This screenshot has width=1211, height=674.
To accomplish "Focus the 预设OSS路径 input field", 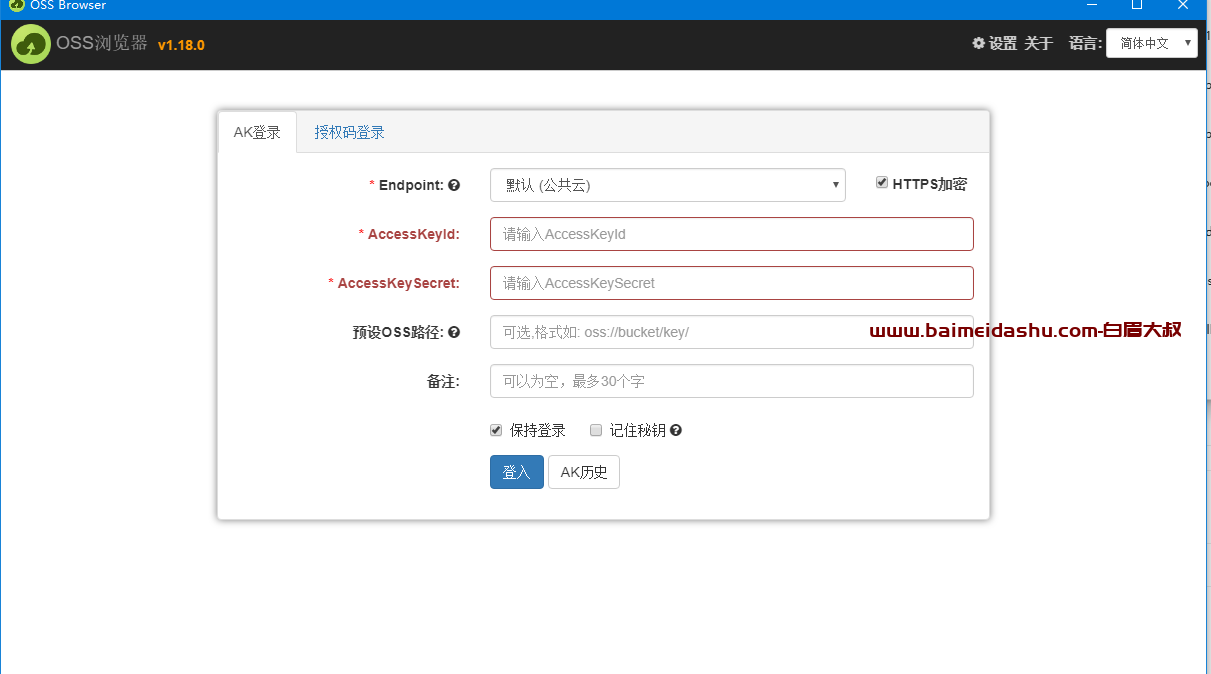I will (732, 332).
